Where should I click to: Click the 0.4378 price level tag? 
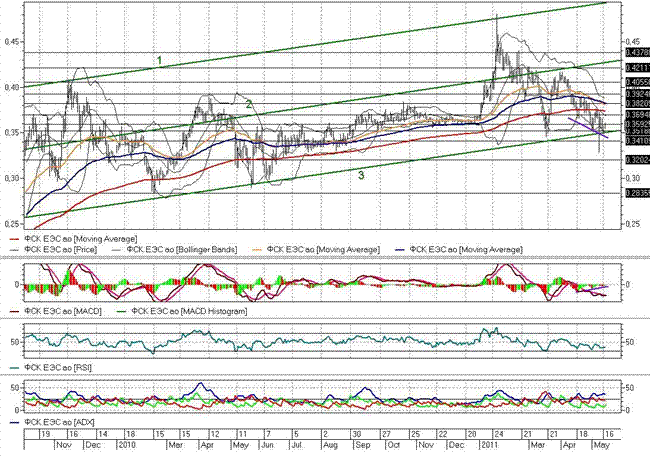coord(636,51)
